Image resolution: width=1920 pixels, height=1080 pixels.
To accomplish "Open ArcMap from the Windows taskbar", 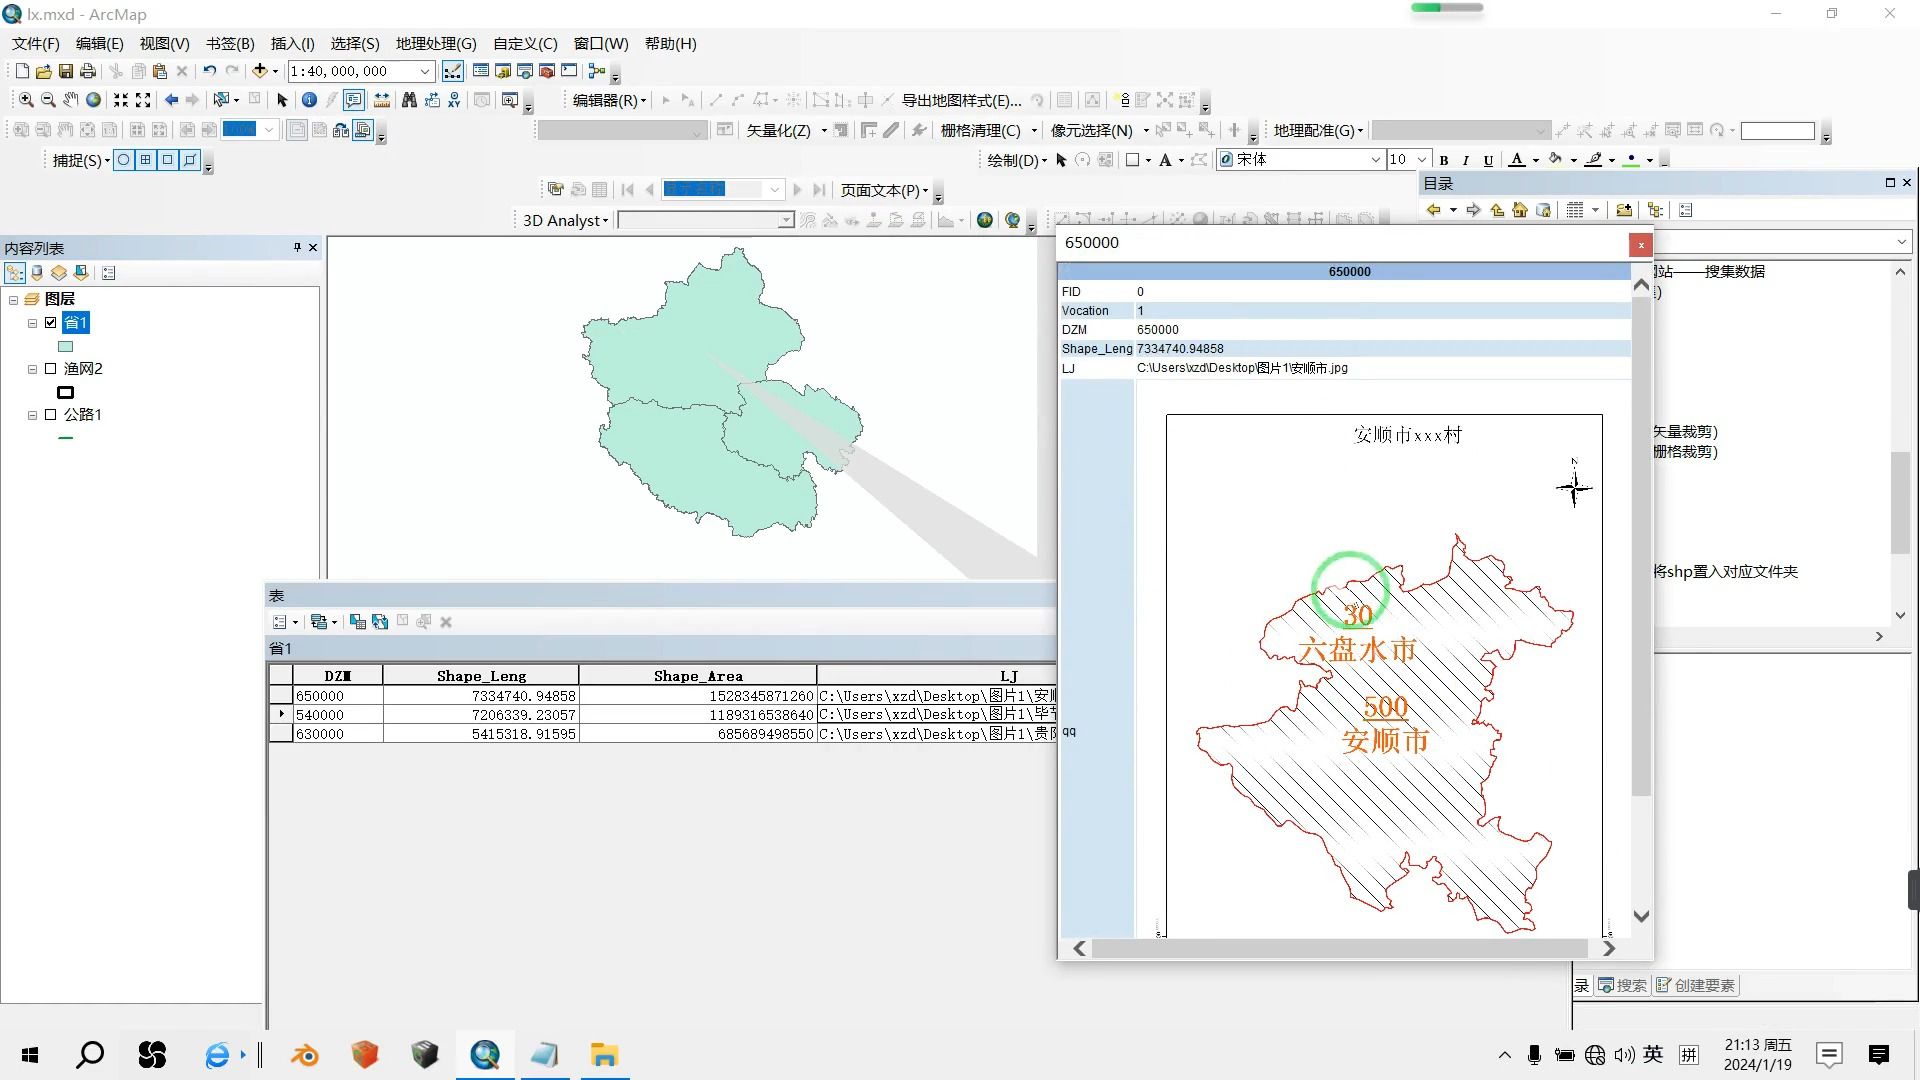I will point(485,1055).
